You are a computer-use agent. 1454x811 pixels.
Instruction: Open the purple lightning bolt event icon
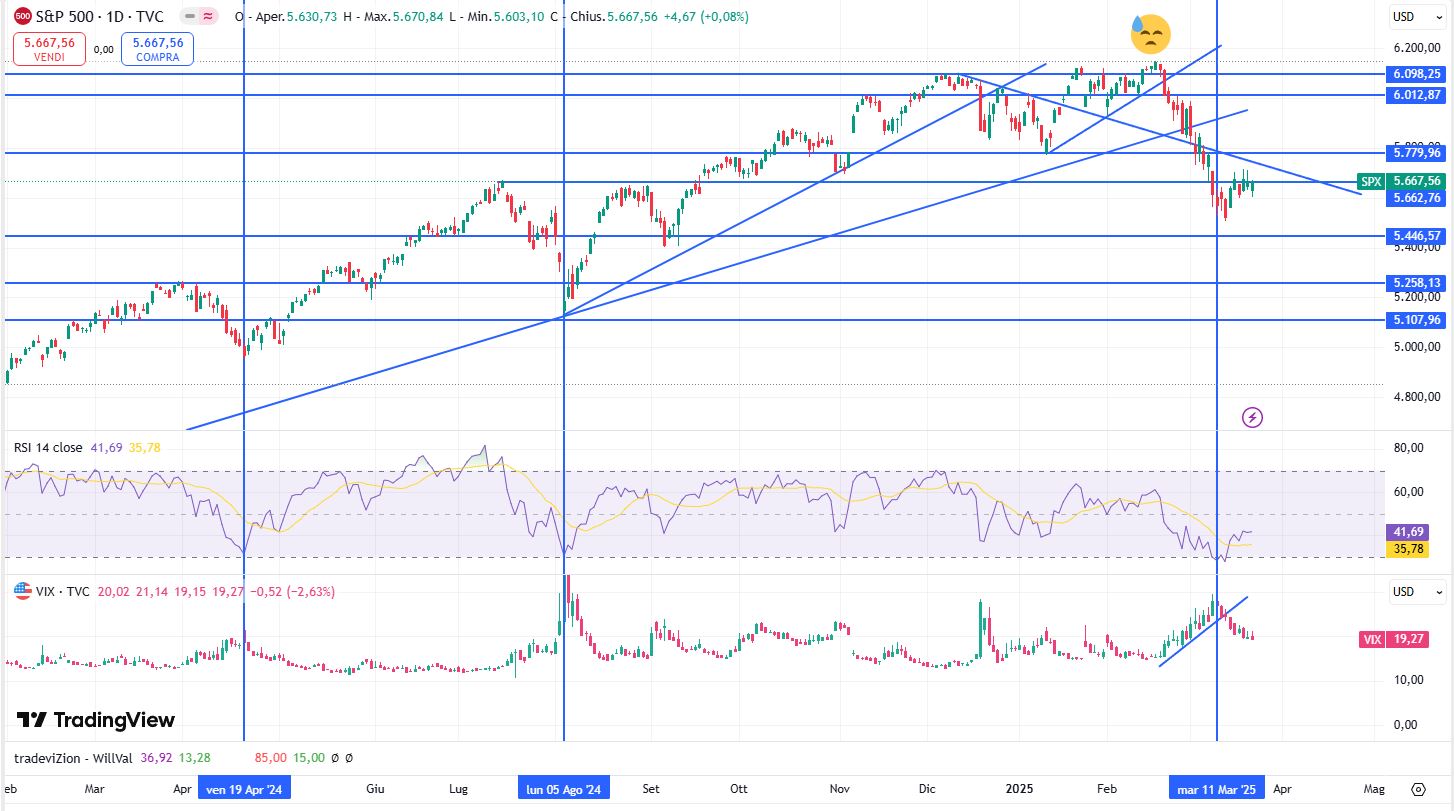(1252, 417)
